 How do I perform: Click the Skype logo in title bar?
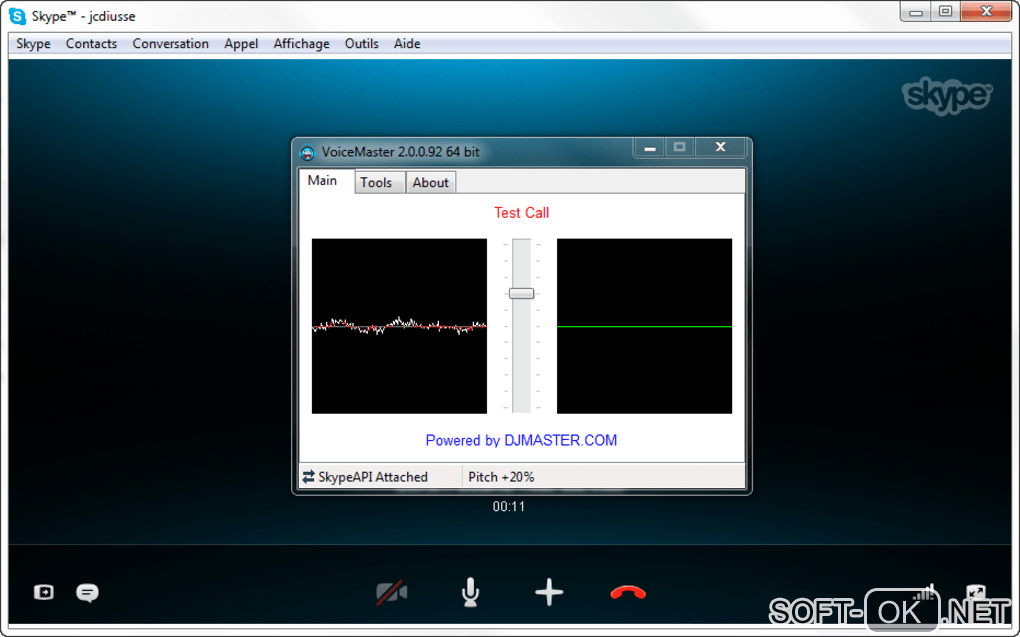18,16
